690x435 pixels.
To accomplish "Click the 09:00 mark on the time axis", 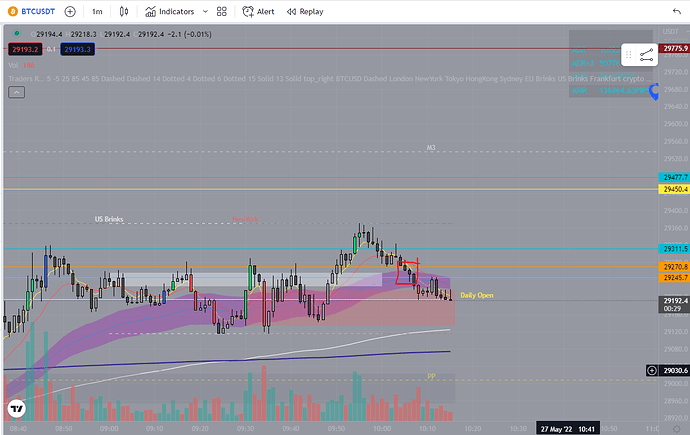I will coord(109,428).
